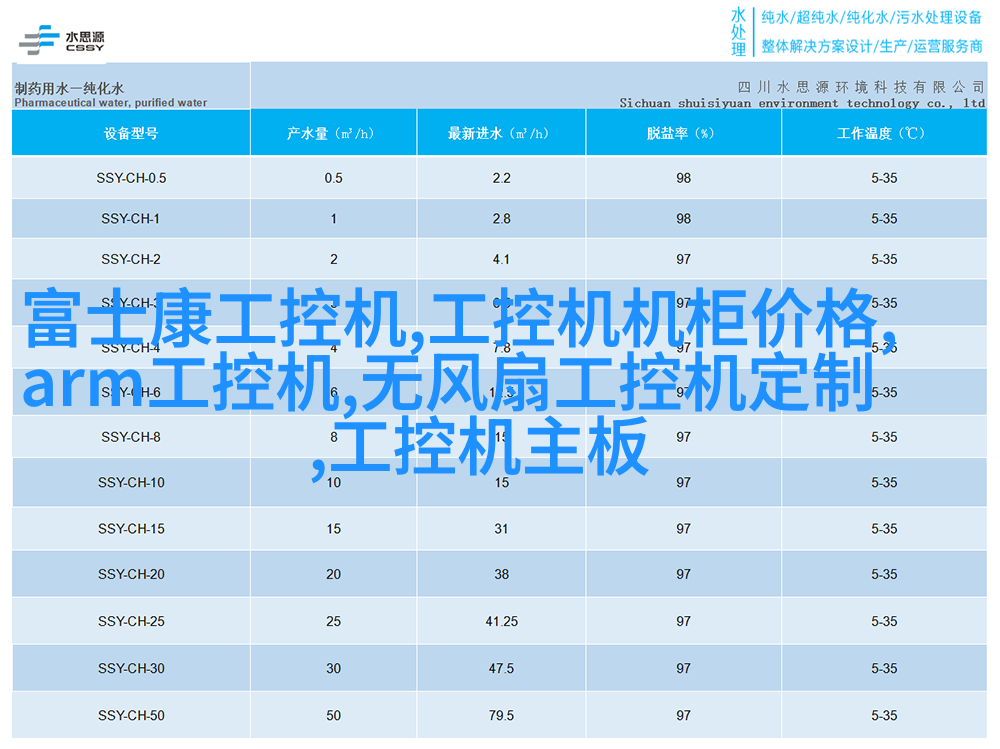
Task: Click the model cell SSY-CH-20
Action: (131, 574)
